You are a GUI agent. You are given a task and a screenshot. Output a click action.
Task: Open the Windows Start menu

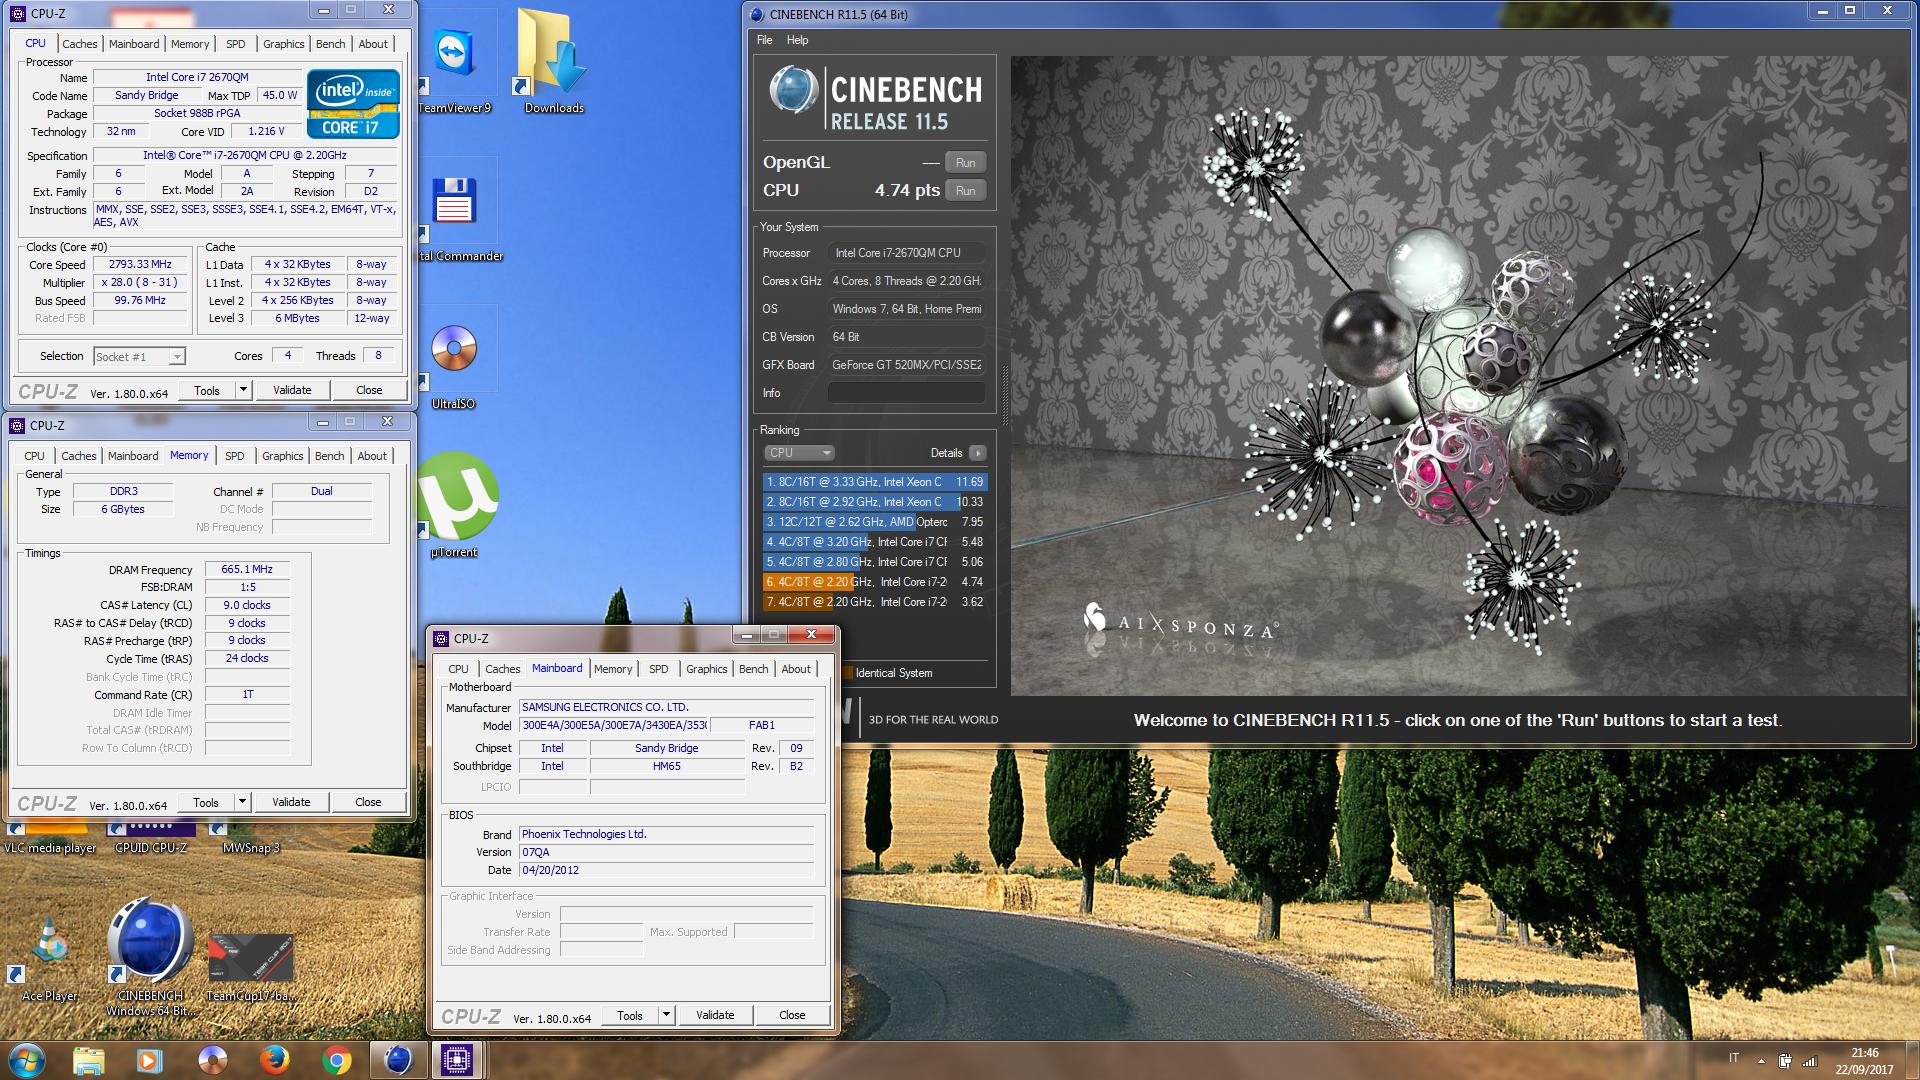(x=26, y=1060)
